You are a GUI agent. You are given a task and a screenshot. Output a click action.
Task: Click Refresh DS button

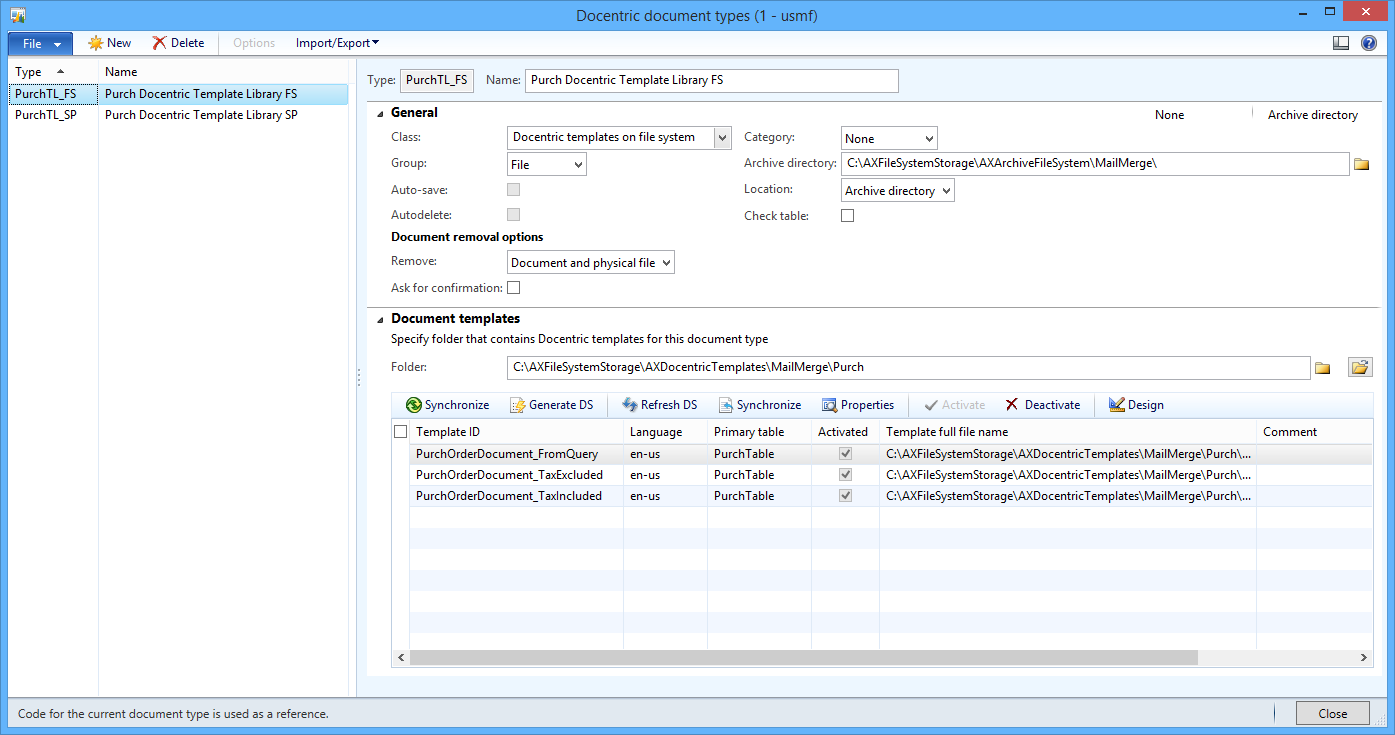click(659, 405)
